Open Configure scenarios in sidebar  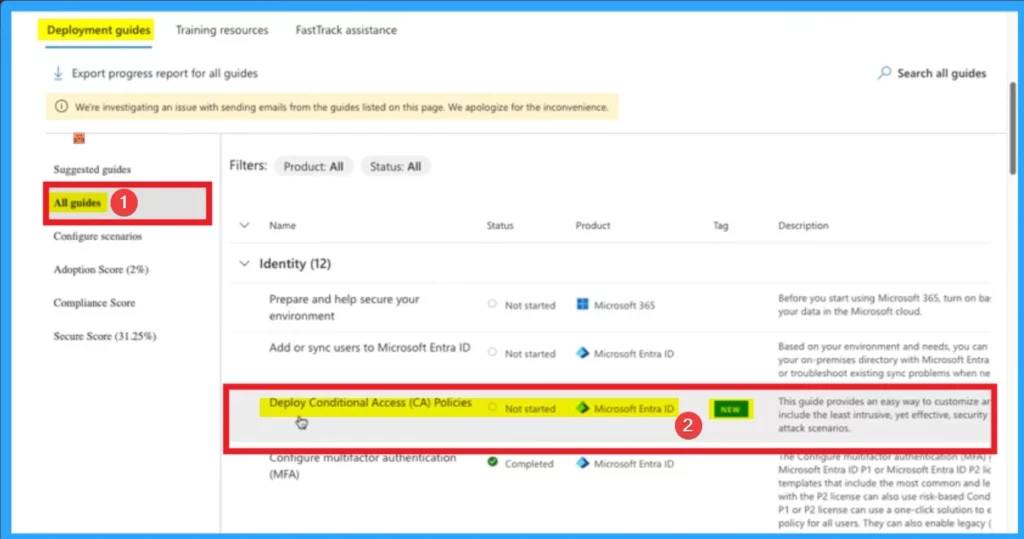[97, 236]
